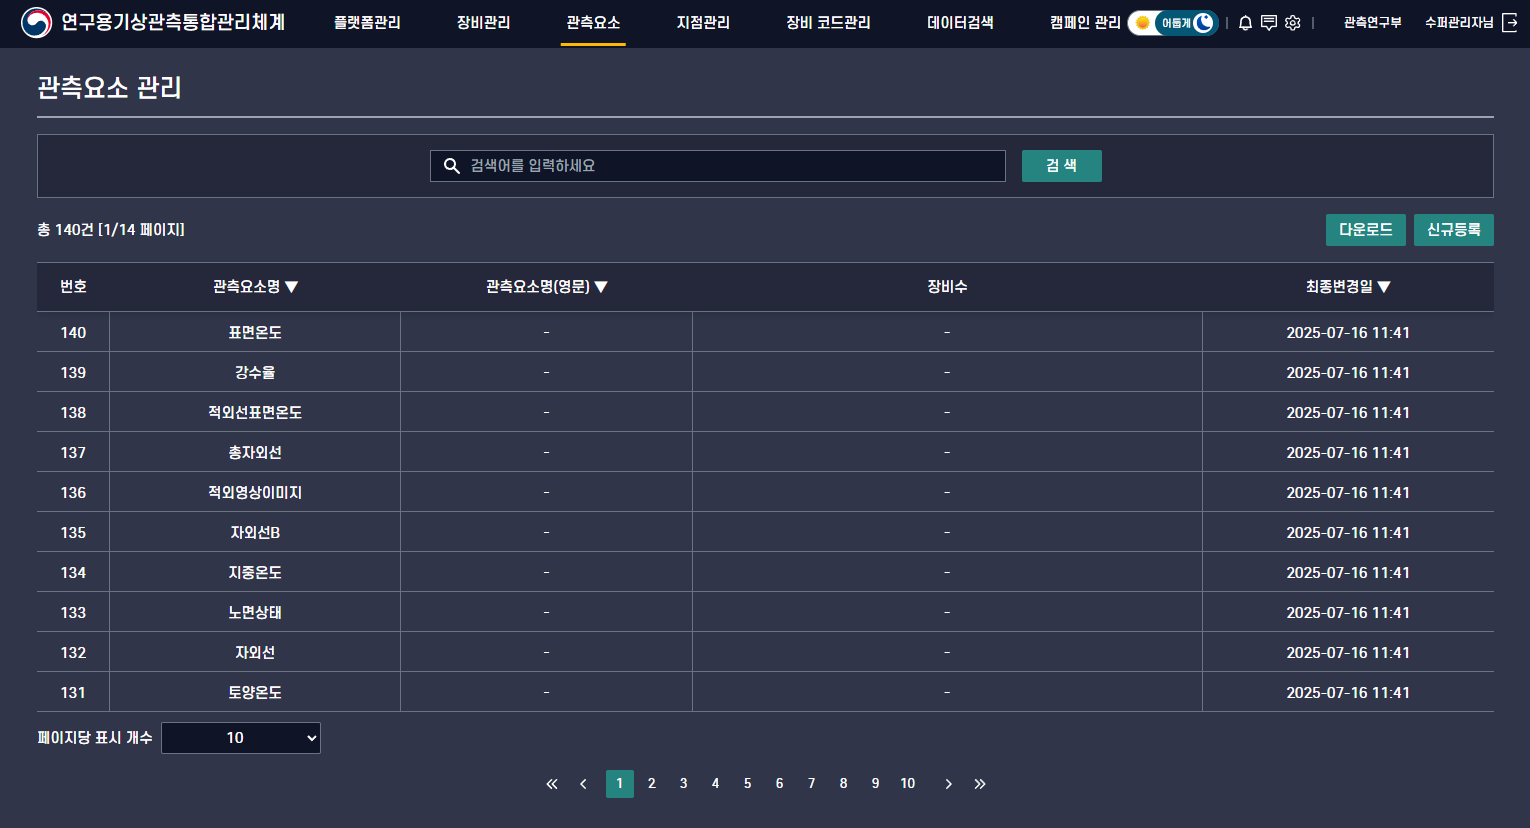The image size is (1530, 828).
Task: Click row number 140 cell
Action: [73, 332]
